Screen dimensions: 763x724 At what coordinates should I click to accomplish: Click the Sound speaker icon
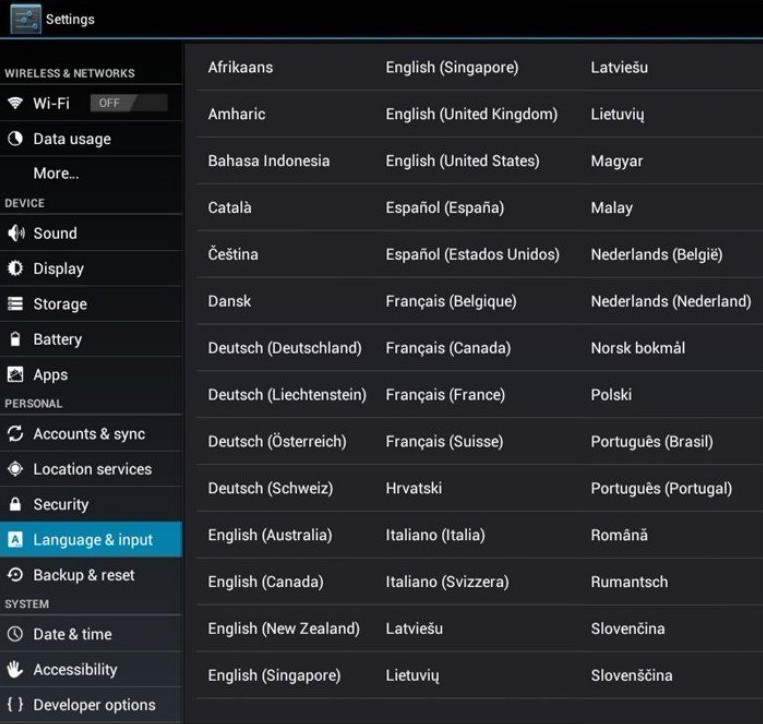tap(16, 233)
